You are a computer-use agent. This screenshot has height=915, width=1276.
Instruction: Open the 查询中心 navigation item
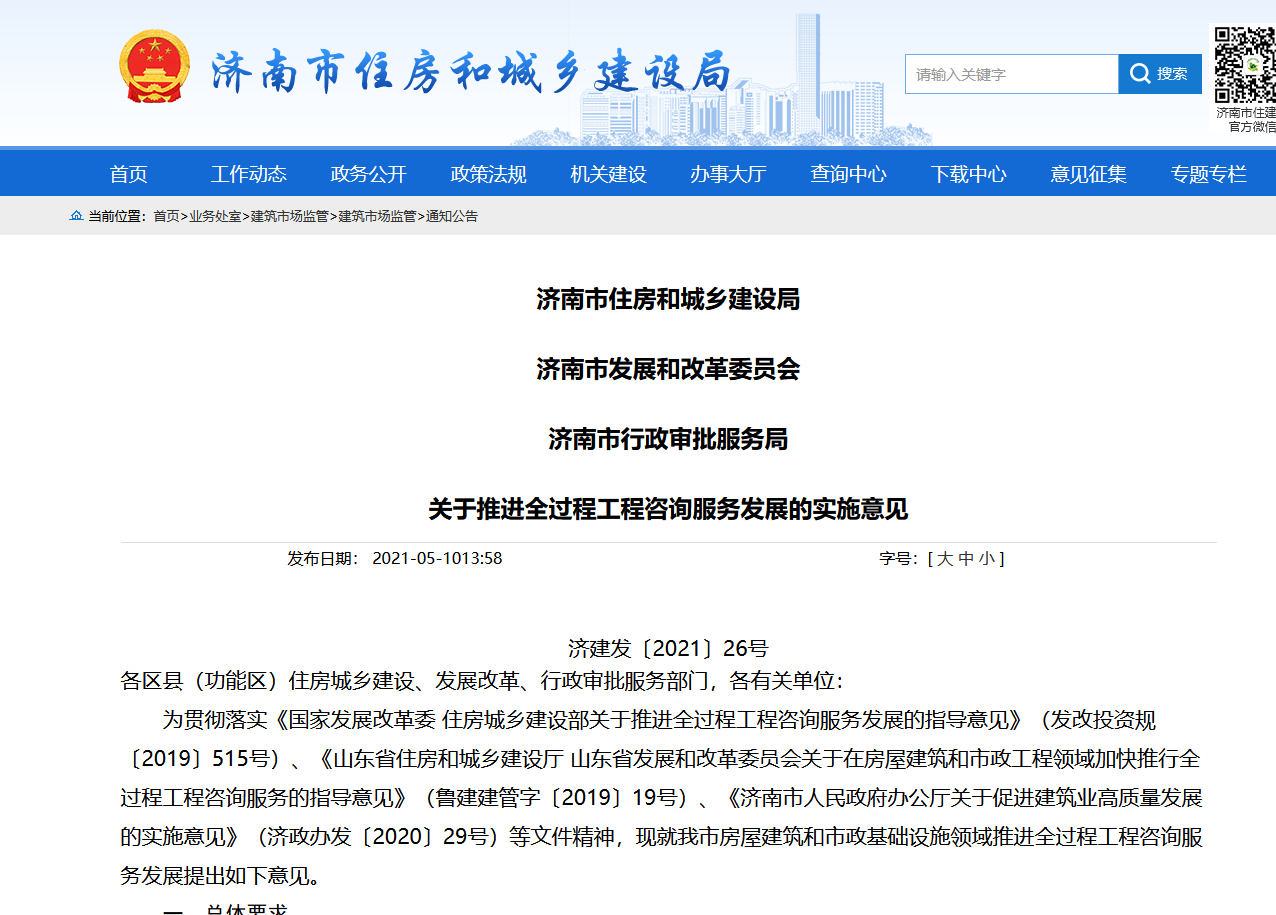[848, 174]
